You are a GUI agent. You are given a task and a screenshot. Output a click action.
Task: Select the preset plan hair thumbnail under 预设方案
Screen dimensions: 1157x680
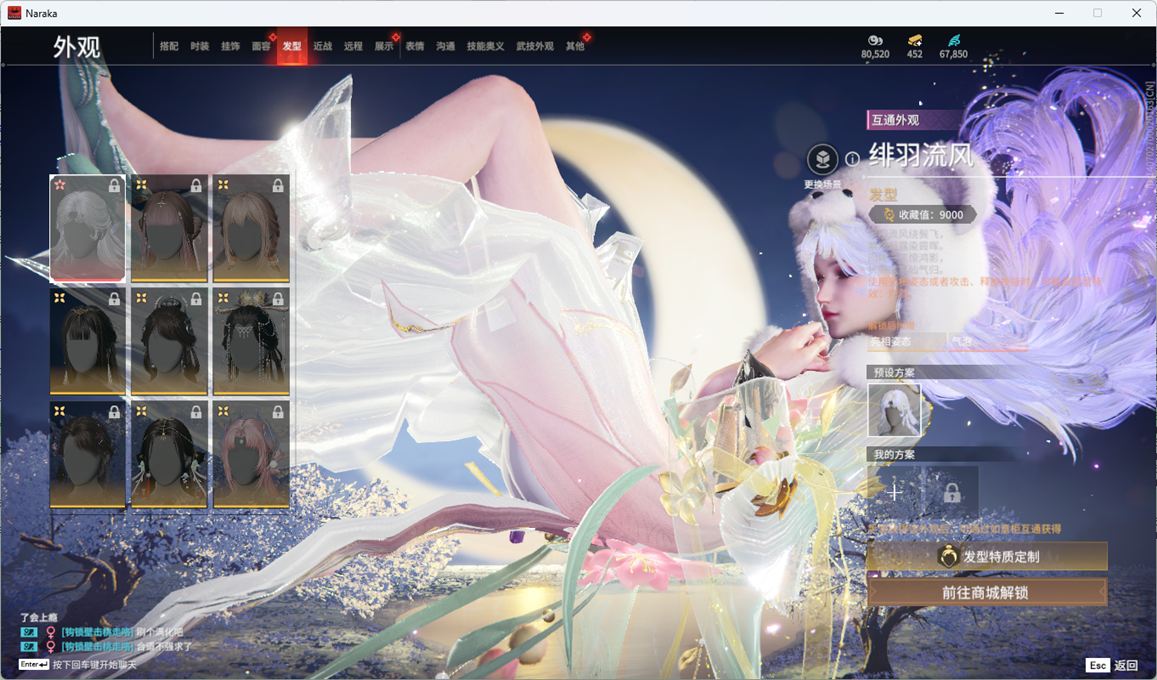tap(894, 410)
